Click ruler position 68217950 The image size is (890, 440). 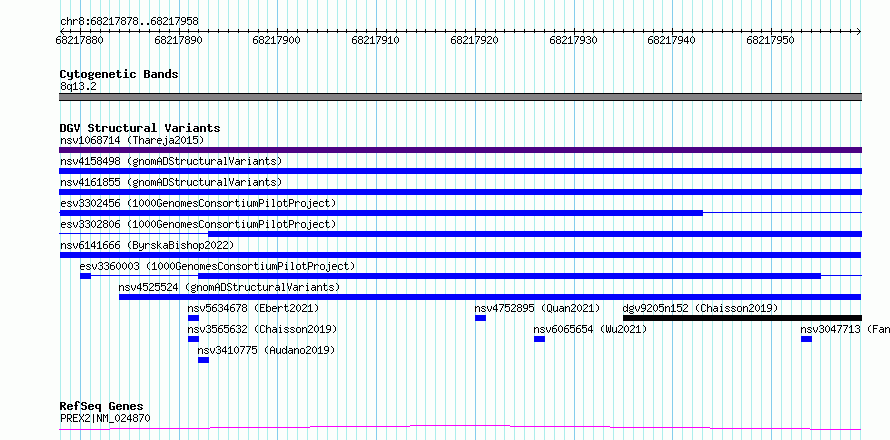[770, 40]
